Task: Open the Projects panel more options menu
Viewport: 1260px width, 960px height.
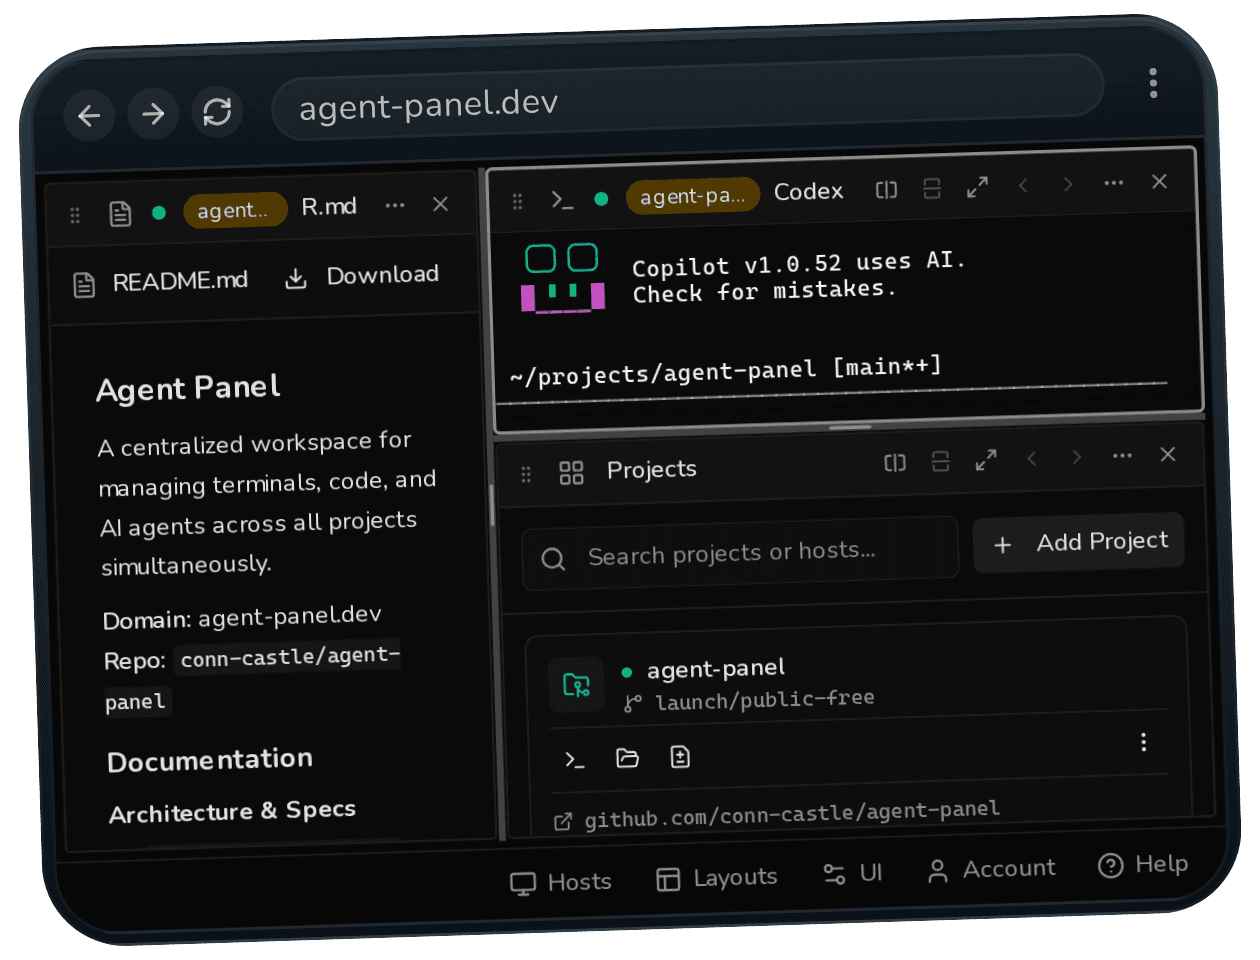Action: pyautogui.click(x=1123, y=456)
